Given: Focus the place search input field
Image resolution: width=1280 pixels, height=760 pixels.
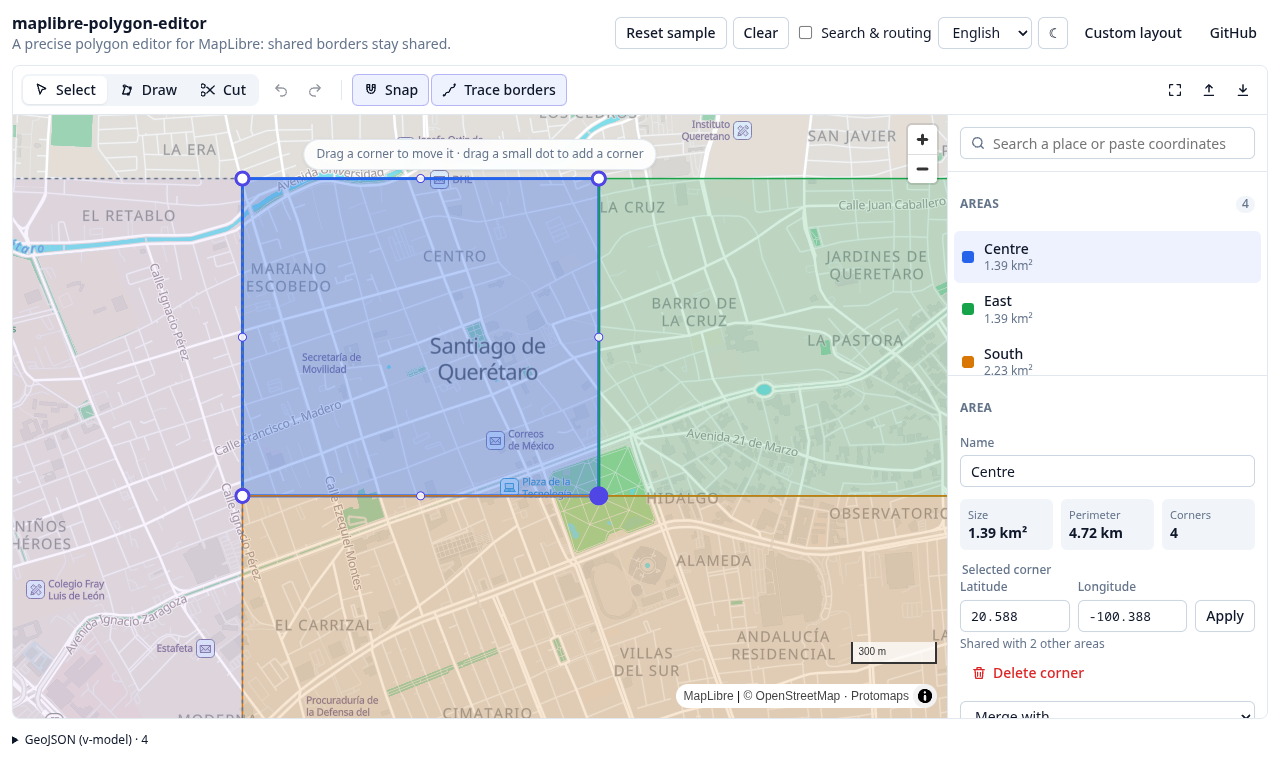Looking at the screenshot, I should [x=1107, y=143].
